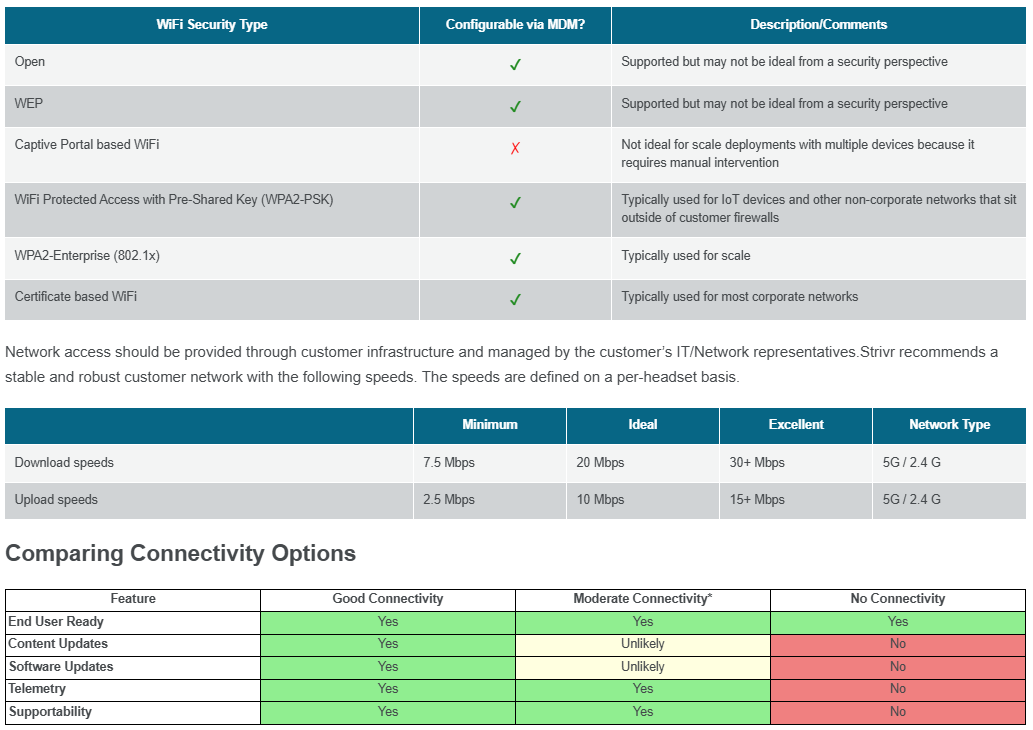Select the 'WiFi Security Type' column header

coord(212,25)
